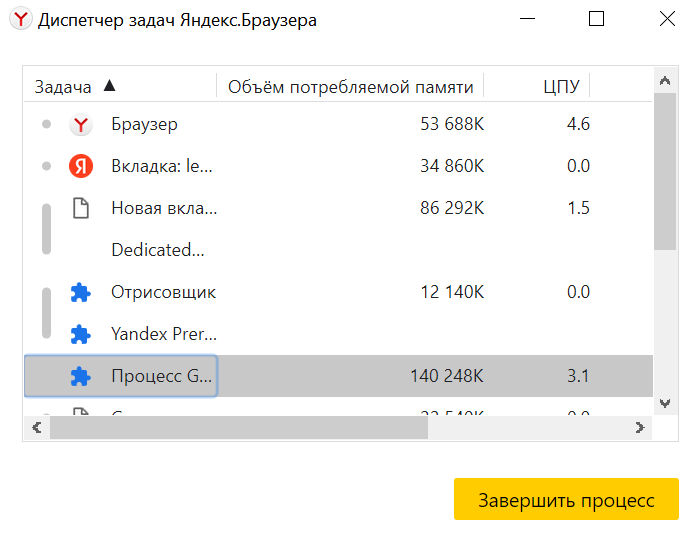Select the Браузер row Y icon
The image size is (691, 537).
(x=81, y=125)
